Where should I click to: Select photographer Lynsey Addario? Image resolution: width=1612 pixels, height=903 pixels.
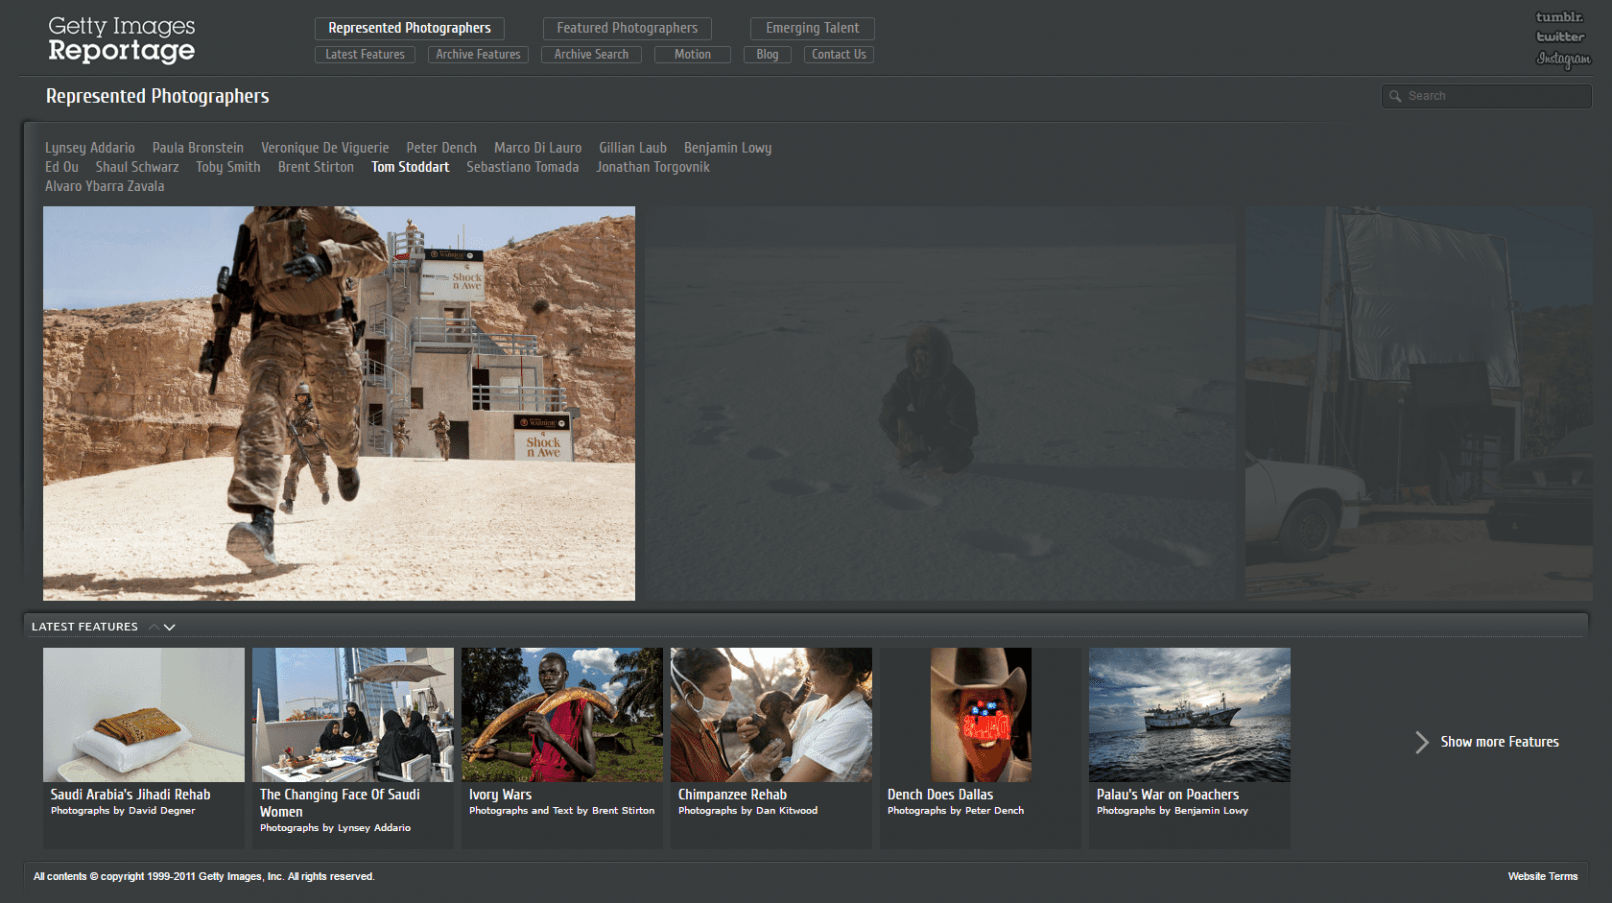89,147
